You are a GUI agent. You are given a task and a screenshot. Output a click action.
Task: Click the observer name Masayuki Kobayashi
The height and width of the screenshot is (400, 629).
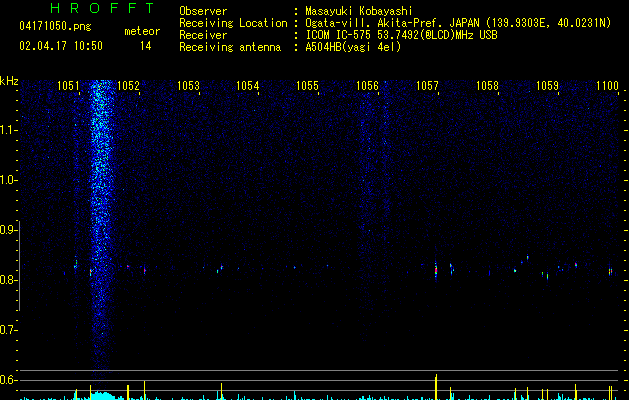point(359,11)
